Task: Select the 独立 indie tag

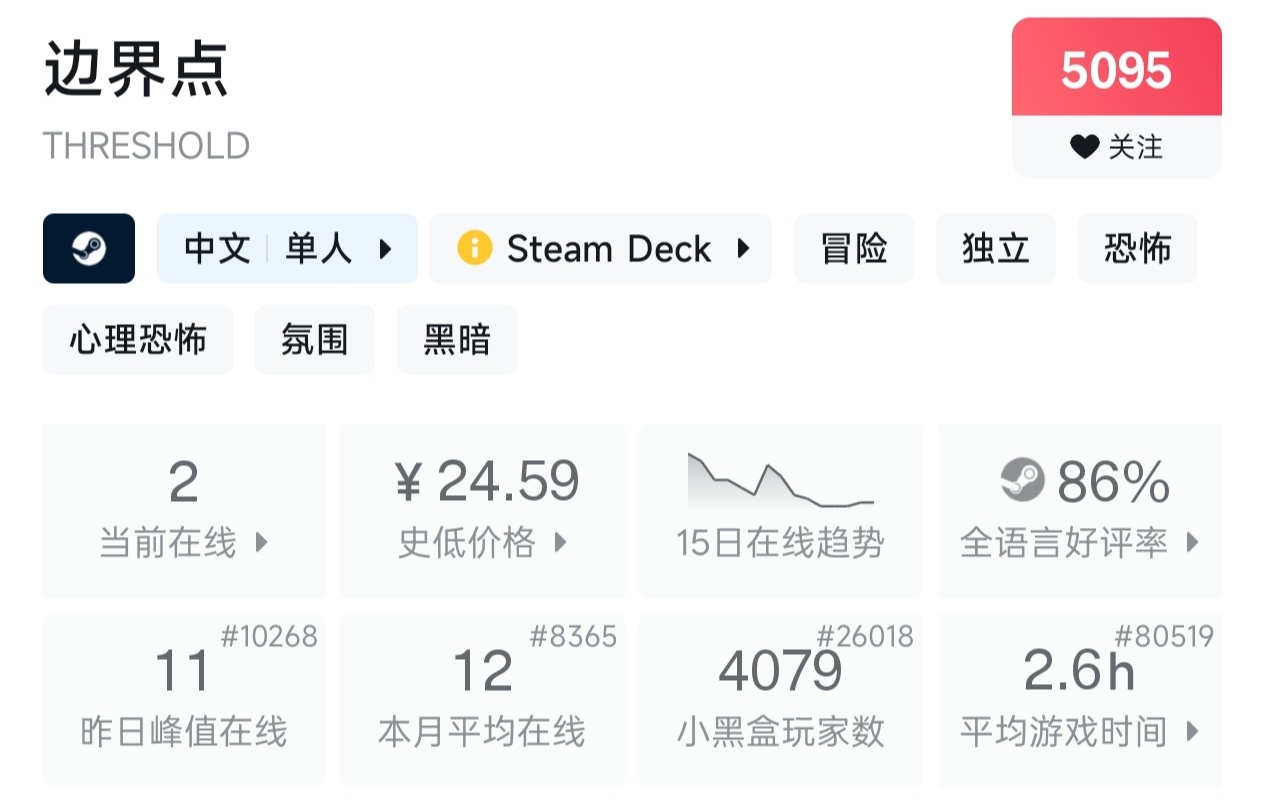Action: point(996,248)
